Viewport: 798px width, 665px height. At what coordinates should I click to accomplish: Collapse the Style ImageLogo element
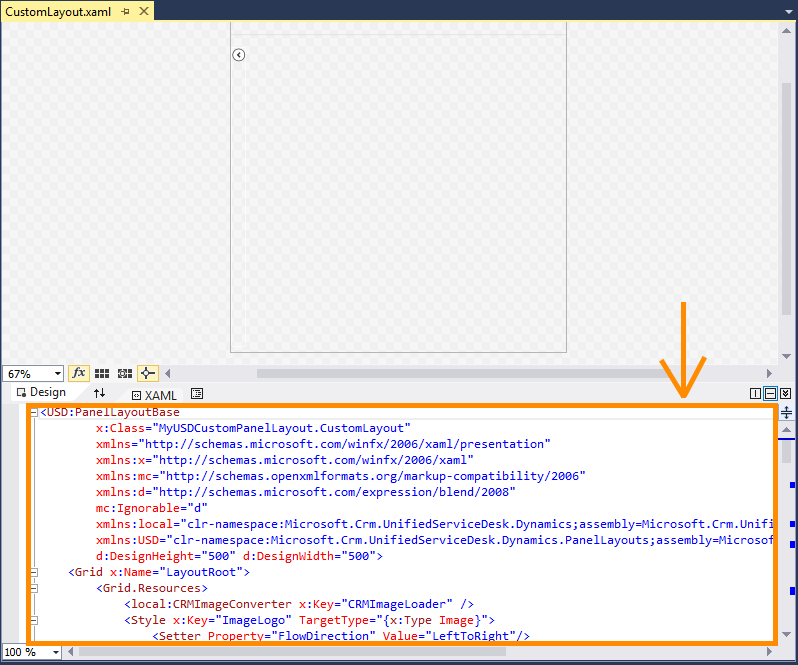[34, 620]
